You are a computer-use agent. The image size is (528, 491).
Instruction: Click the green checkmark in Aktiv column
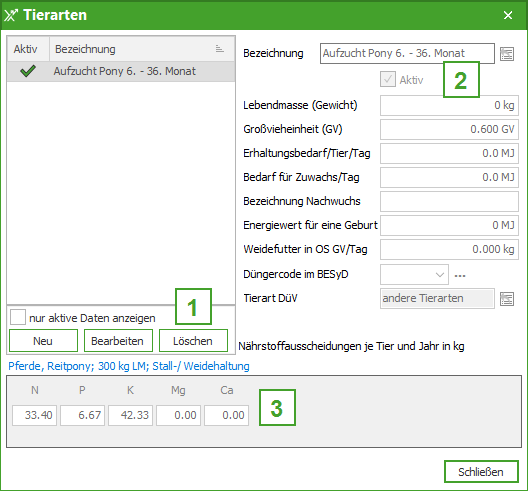[28, 71]
